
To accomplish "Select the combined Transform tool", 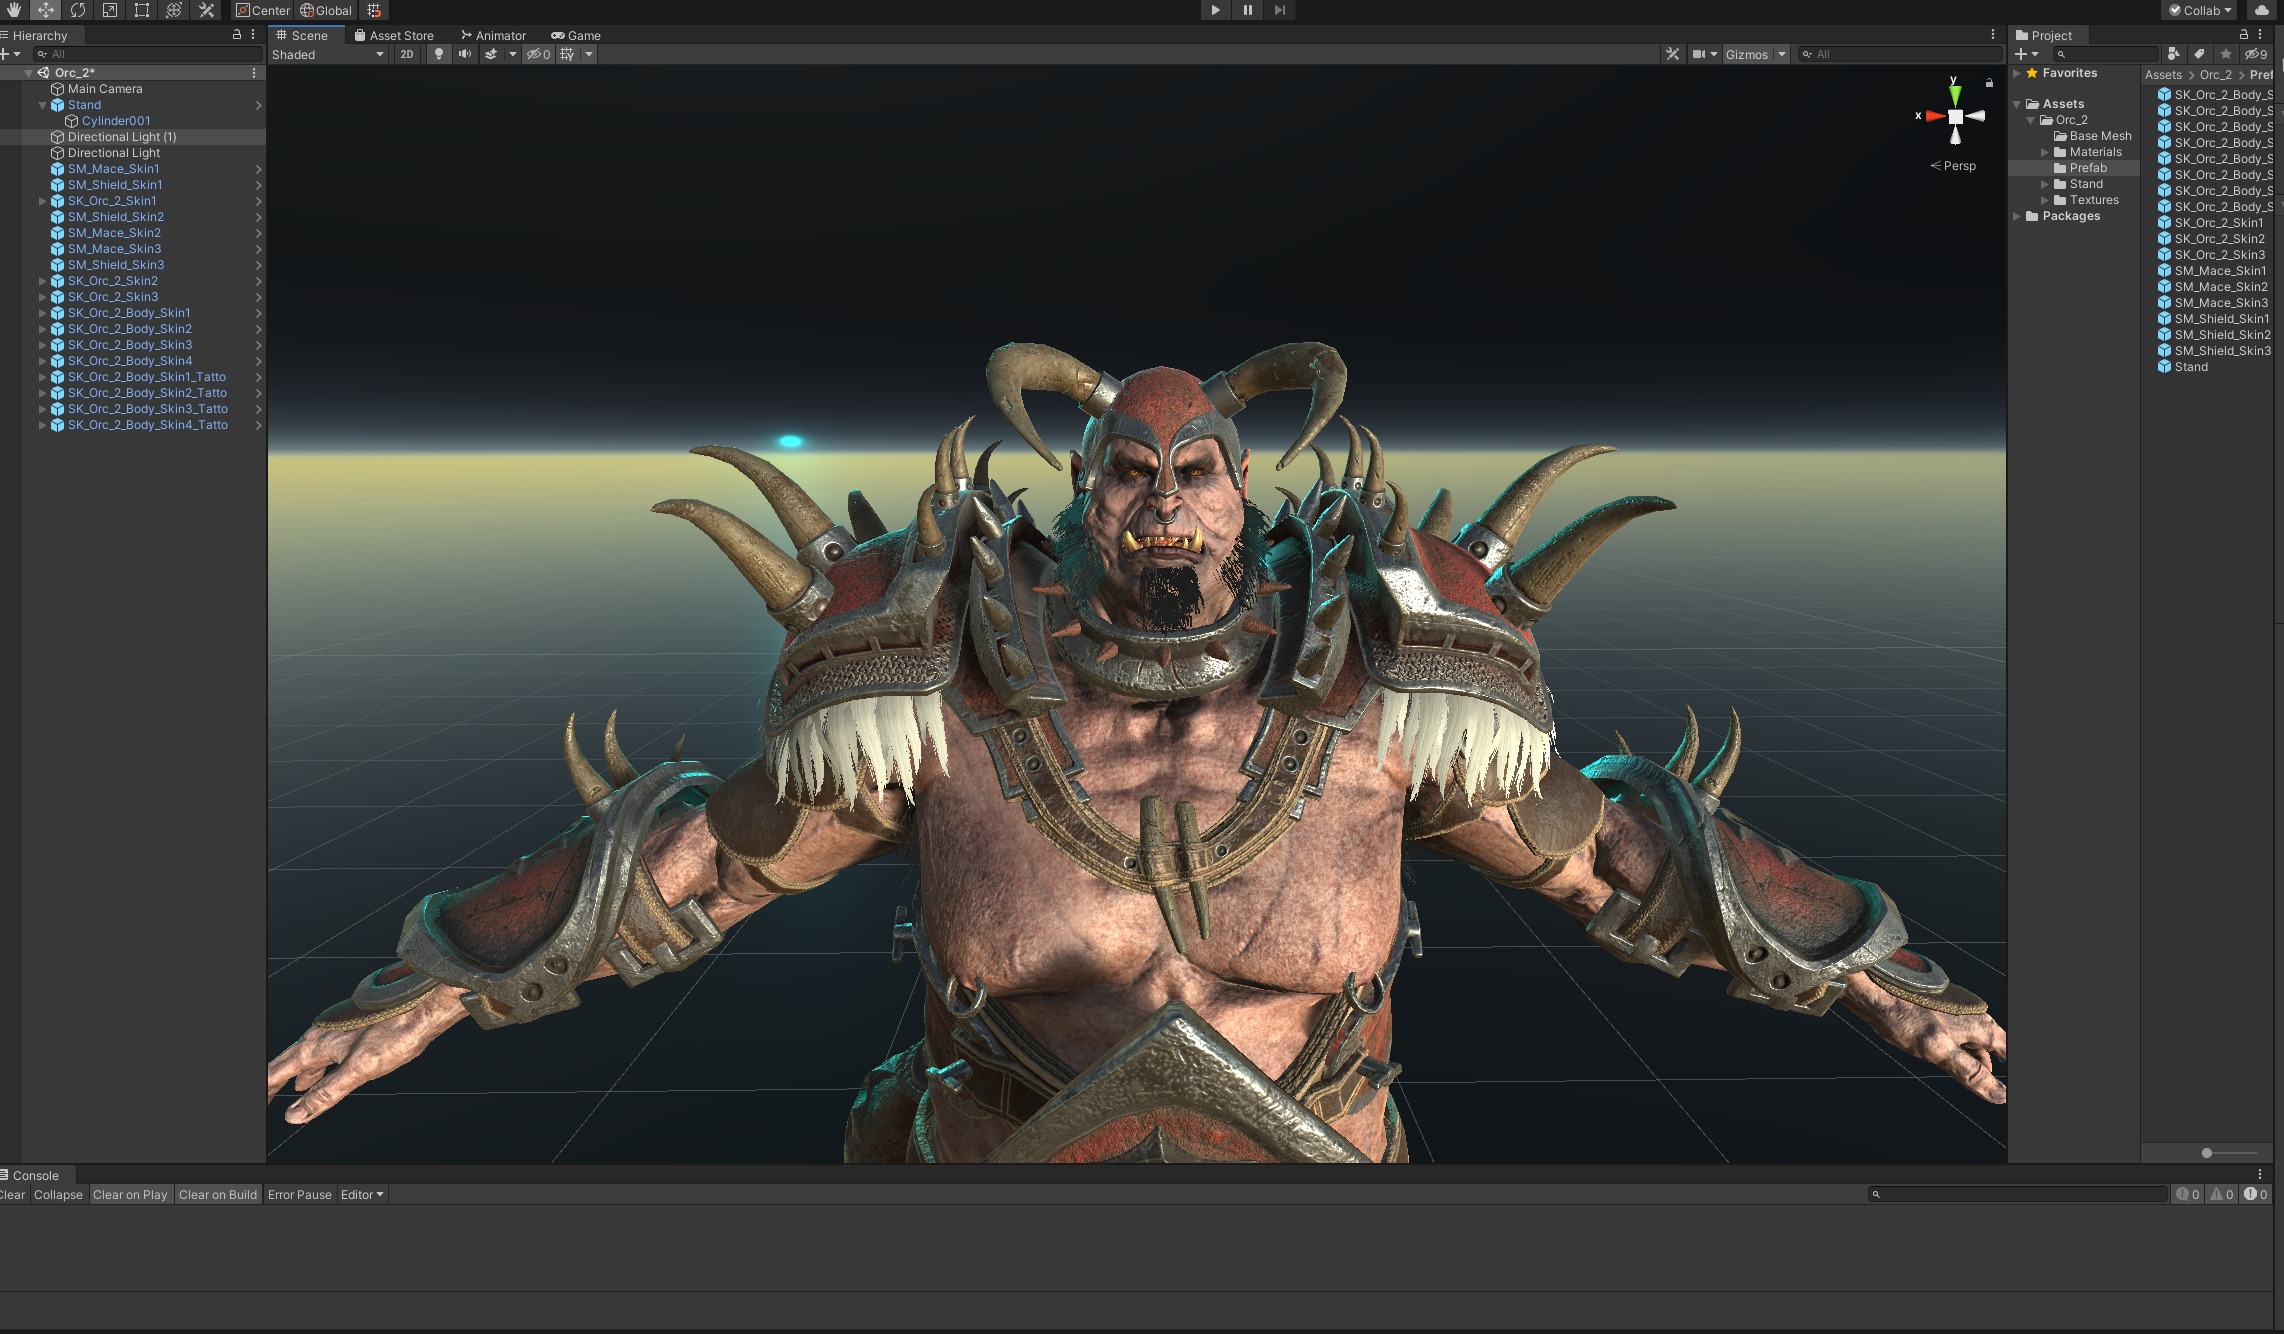I will pyautogui.click(x=174, y=10).
